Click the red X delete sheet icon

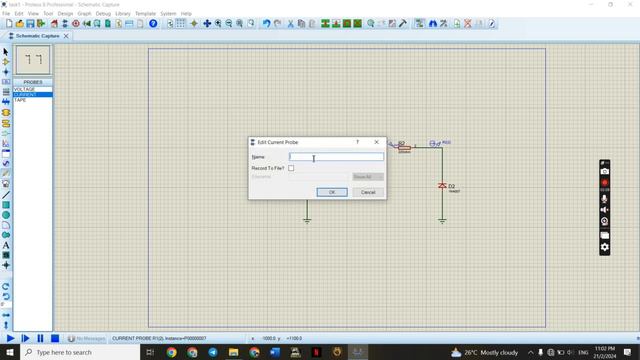[x=468, y=24]
